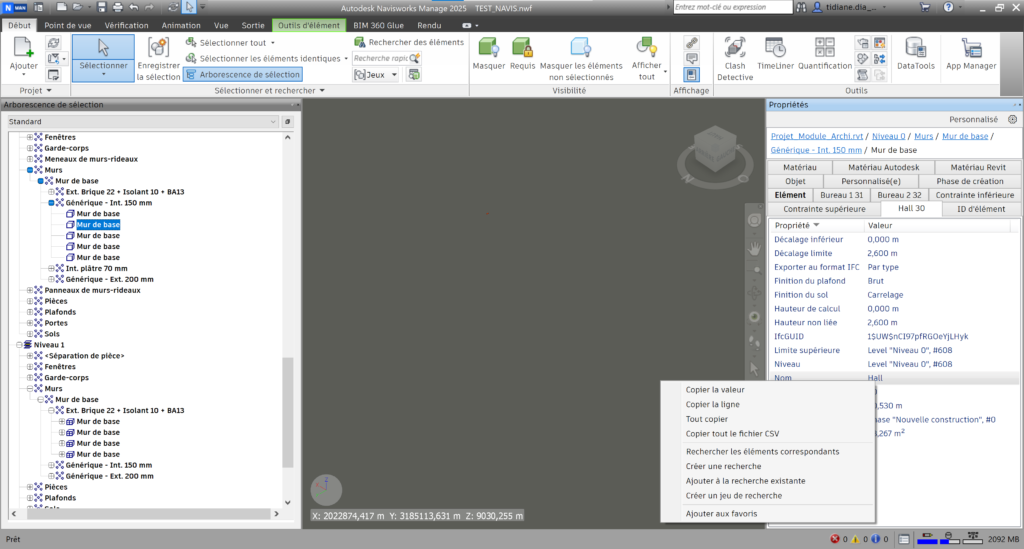1024x549 pixels.
Task: Launch the TimeLiner tool
Action: point(775,56)
